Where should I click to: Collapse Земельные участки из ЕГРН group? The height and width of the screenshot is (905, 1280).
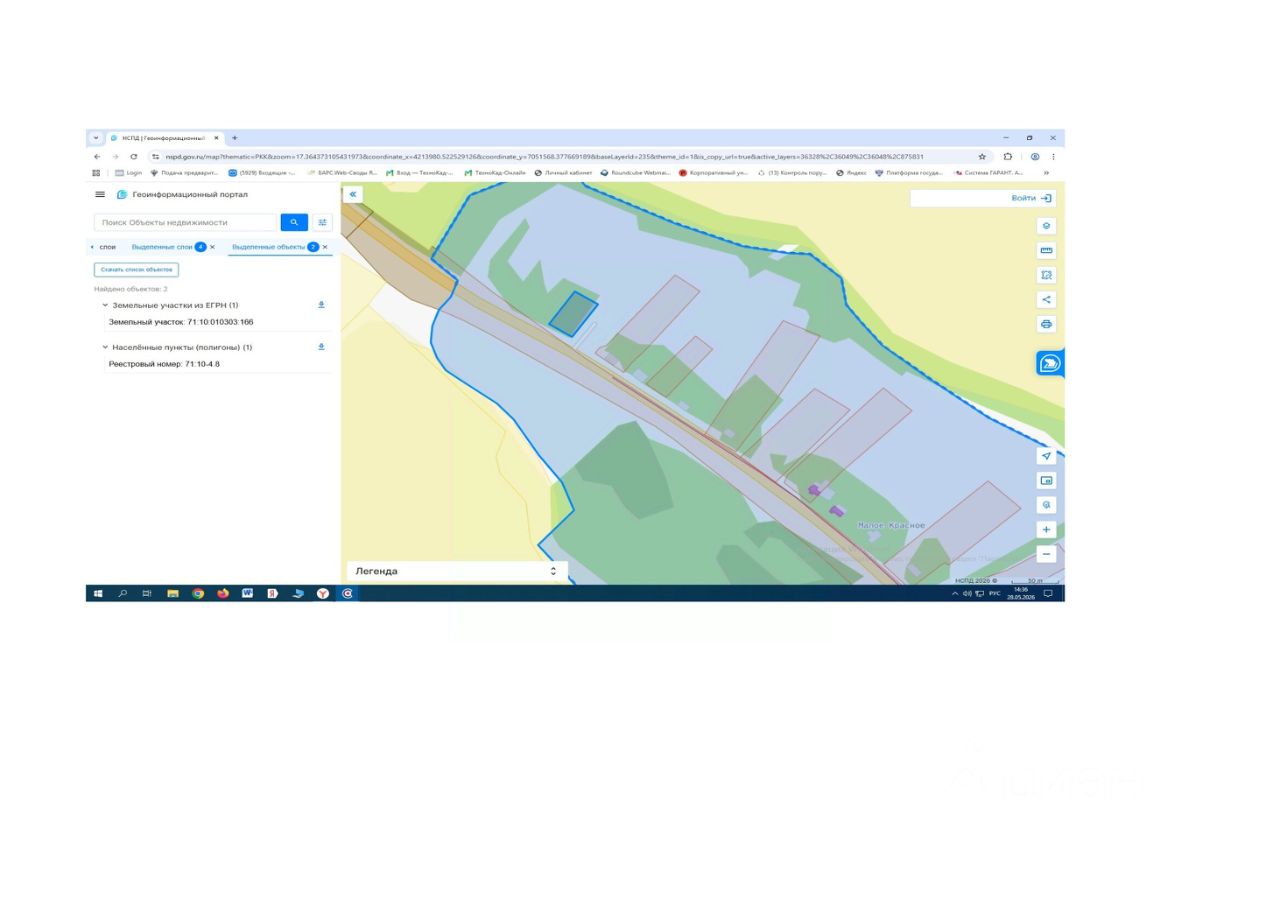point(105,305)
